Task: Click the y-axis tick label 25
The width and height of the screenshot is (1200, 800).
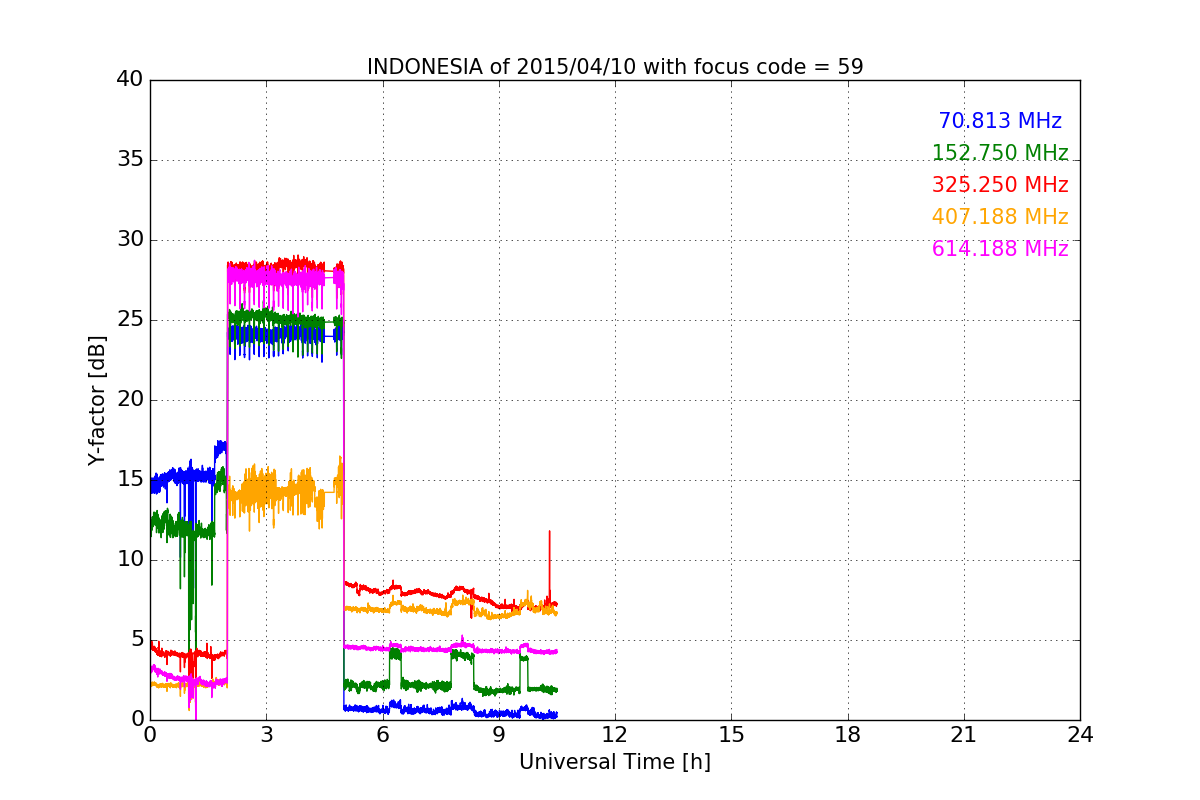Action: [x=130, y=320]
